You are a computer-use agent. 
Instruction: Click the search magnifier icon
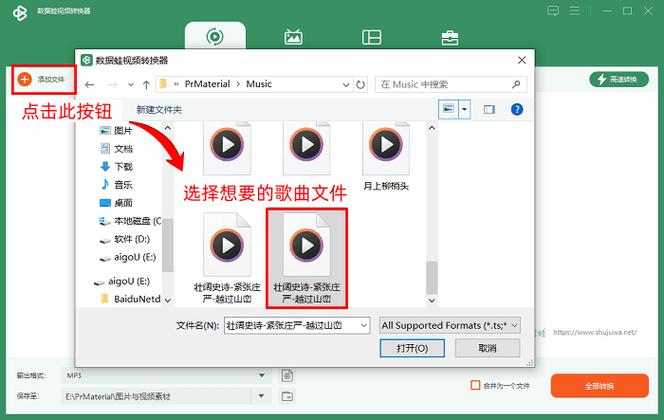(x=516, y=84)
